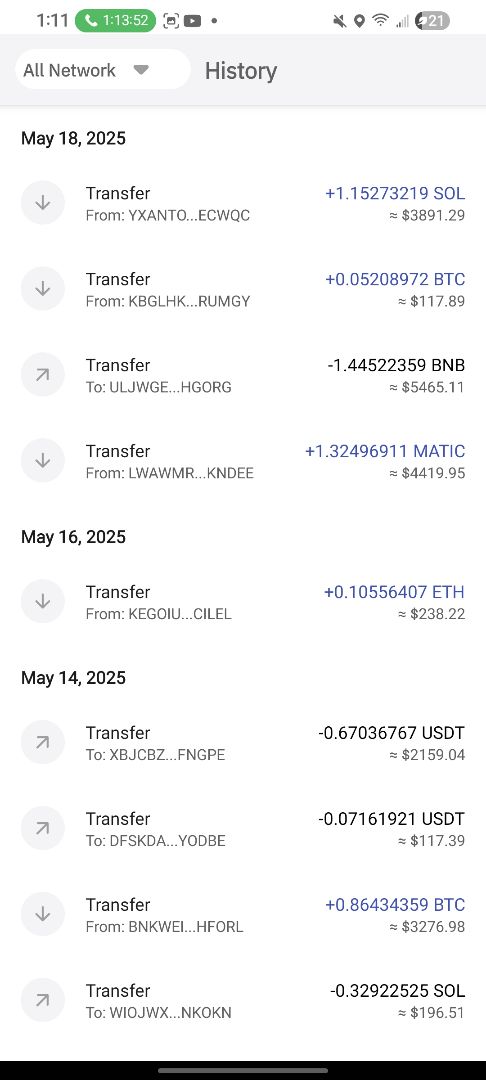Open the All Network dropdown
The height and width of the screenshot is (1080, 486).
click(103, 70)
